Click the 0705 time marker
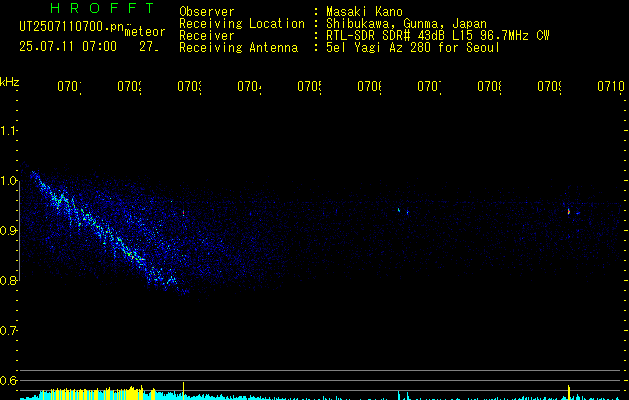Screen dimensions: 629x400 (309, 86)
